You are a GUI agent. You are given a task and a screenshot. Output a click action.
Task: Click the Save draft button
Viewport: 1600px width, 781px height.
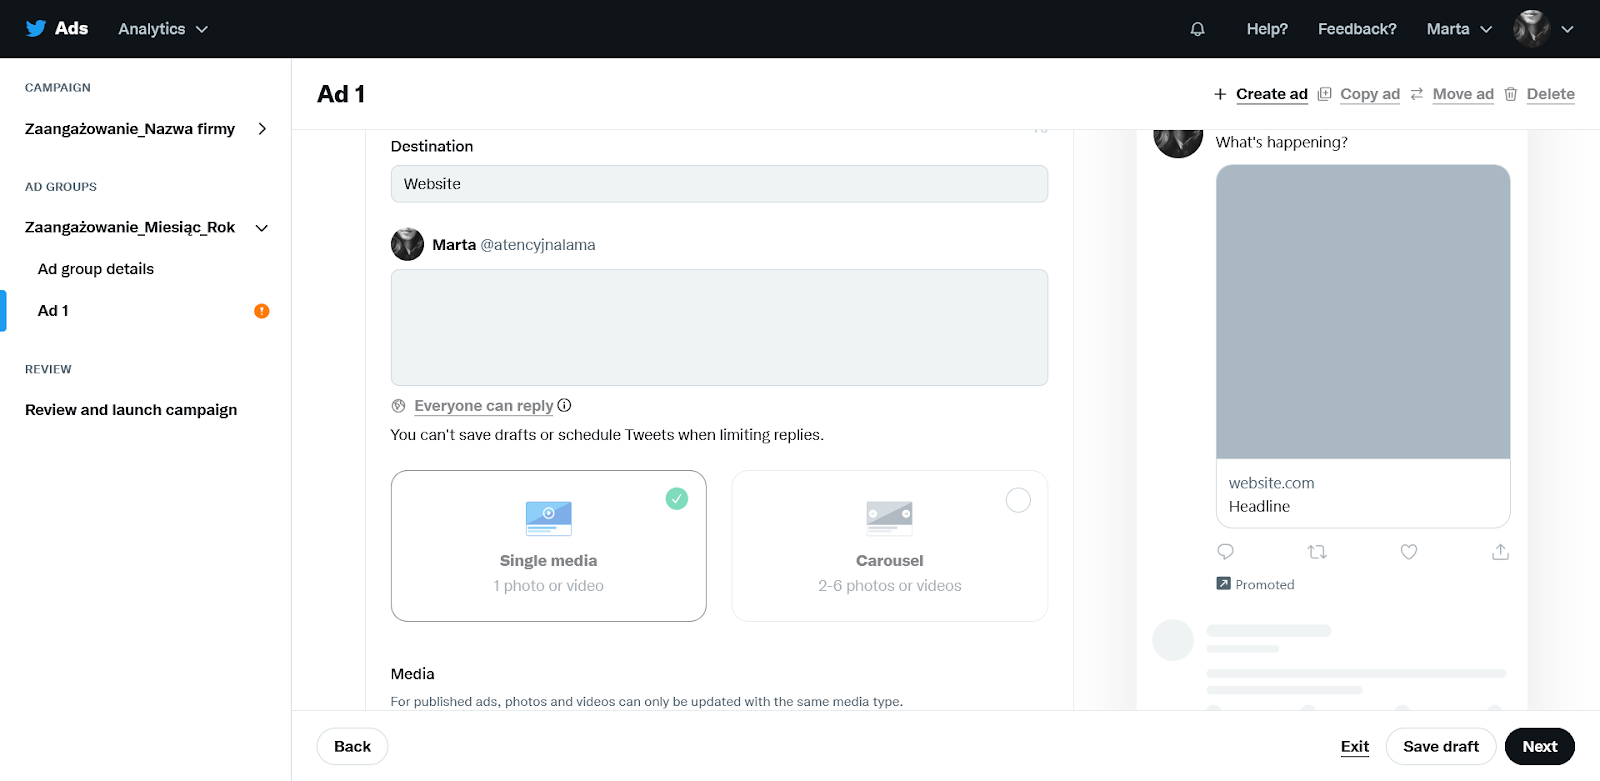1441,746
